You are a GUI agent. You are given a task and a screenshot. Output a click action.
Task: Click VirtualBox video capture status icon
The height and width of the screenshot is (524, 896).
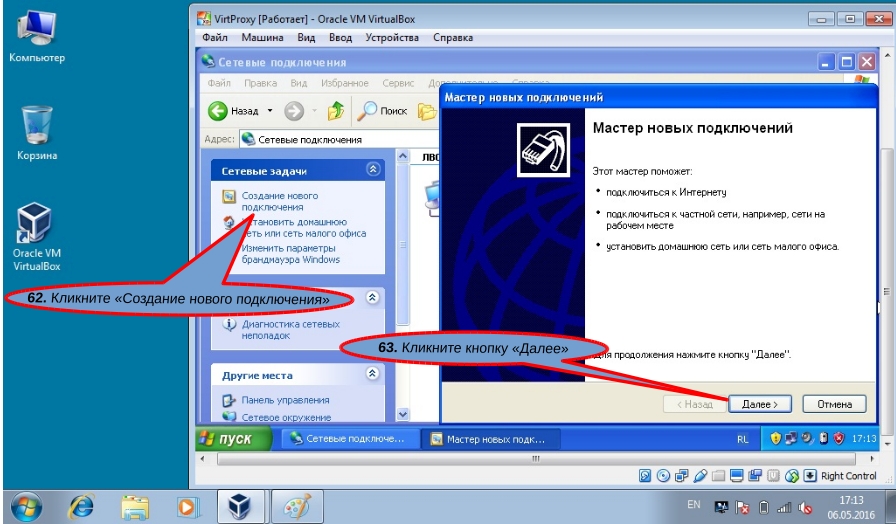pos(755,475)
